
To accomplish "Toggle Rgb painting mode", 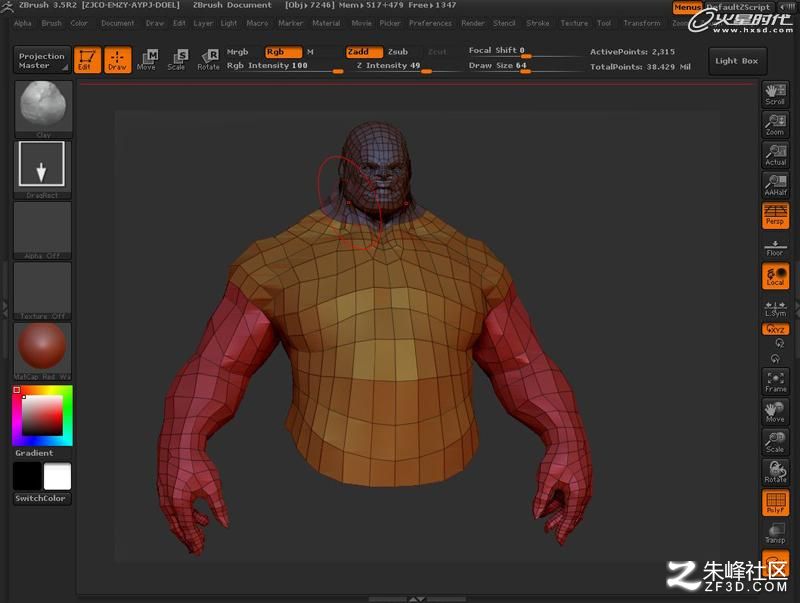I will (283, 52).
